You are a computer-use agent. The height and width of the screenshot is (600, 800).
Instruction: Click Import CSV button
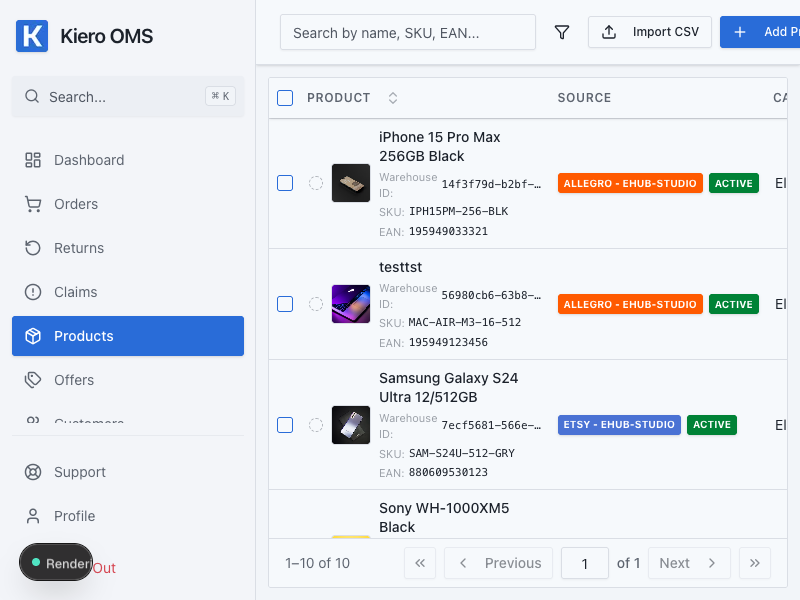(649, 32)
